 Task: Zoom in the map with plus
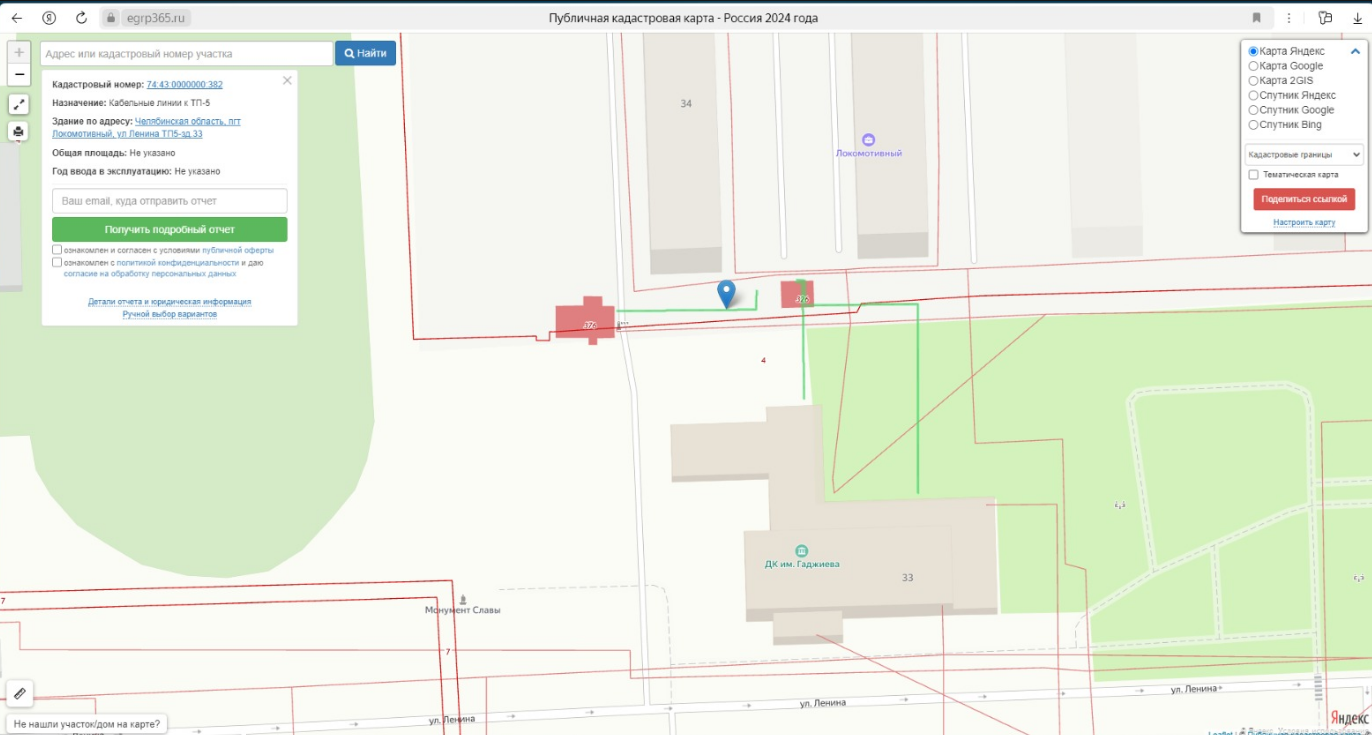pos(19,52)
